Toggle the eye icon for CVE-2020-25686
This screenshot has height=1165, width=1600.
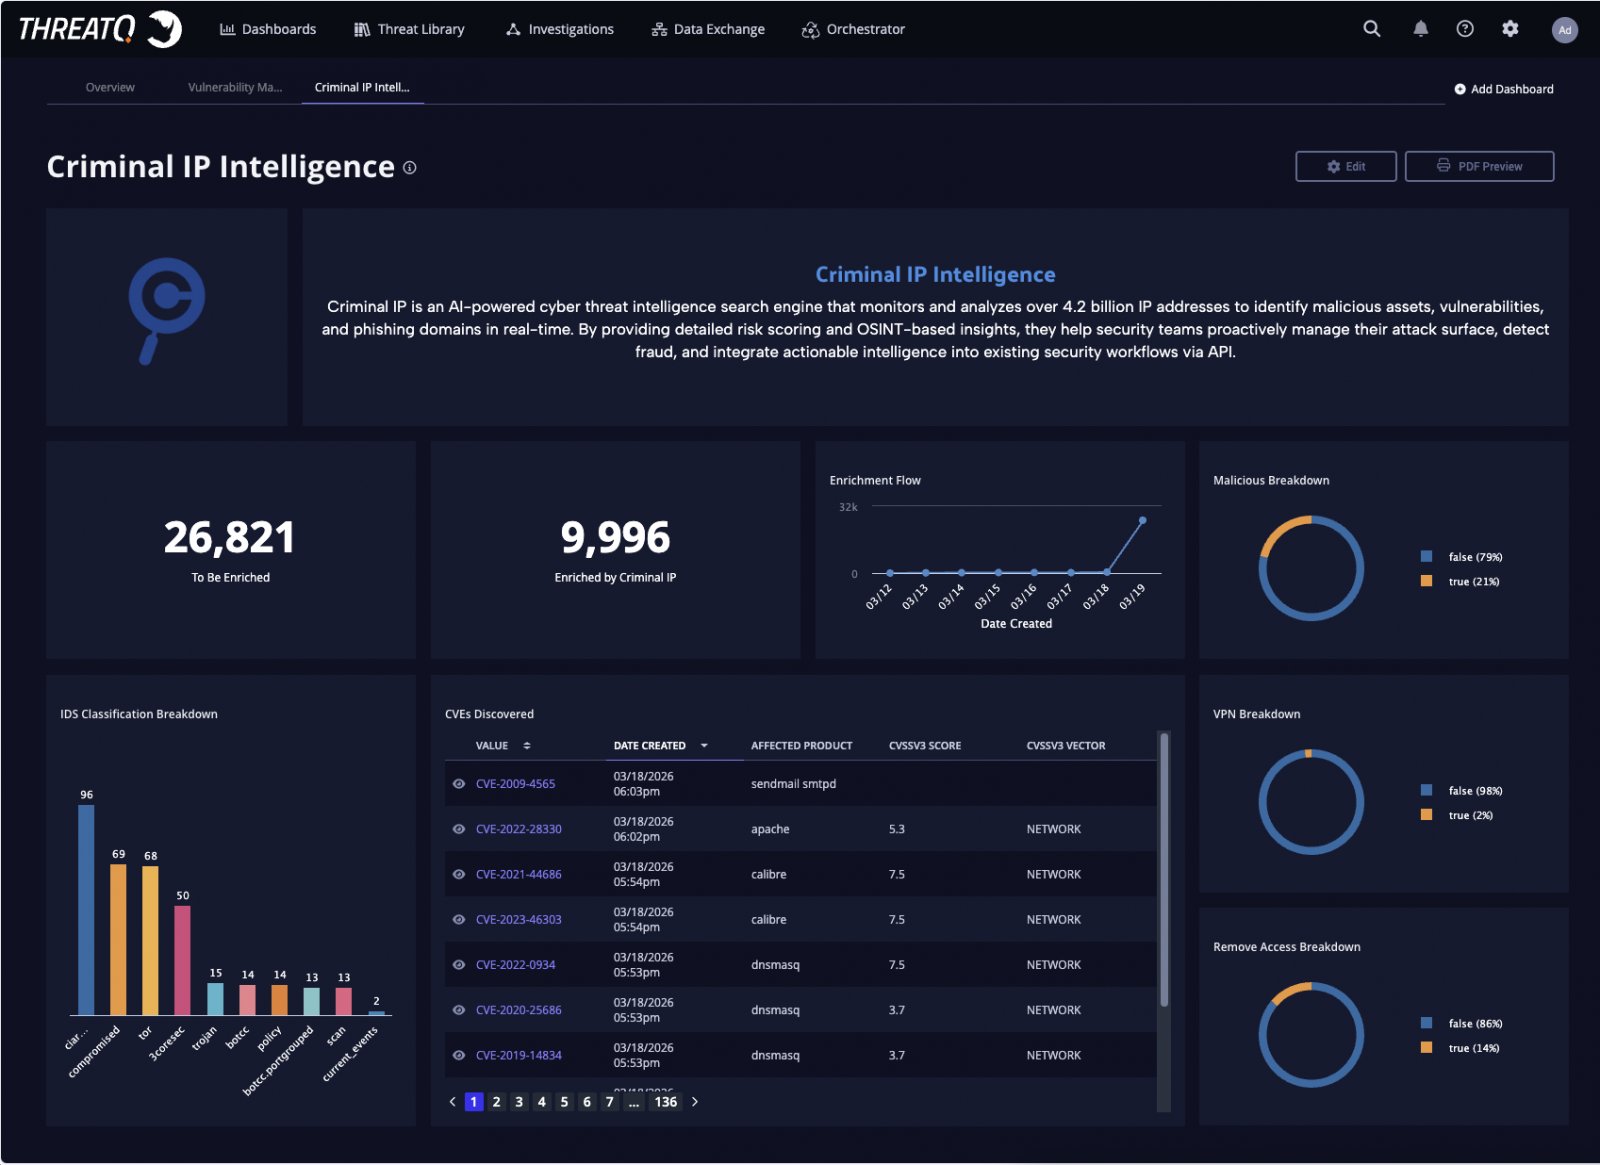[459, 1010]
